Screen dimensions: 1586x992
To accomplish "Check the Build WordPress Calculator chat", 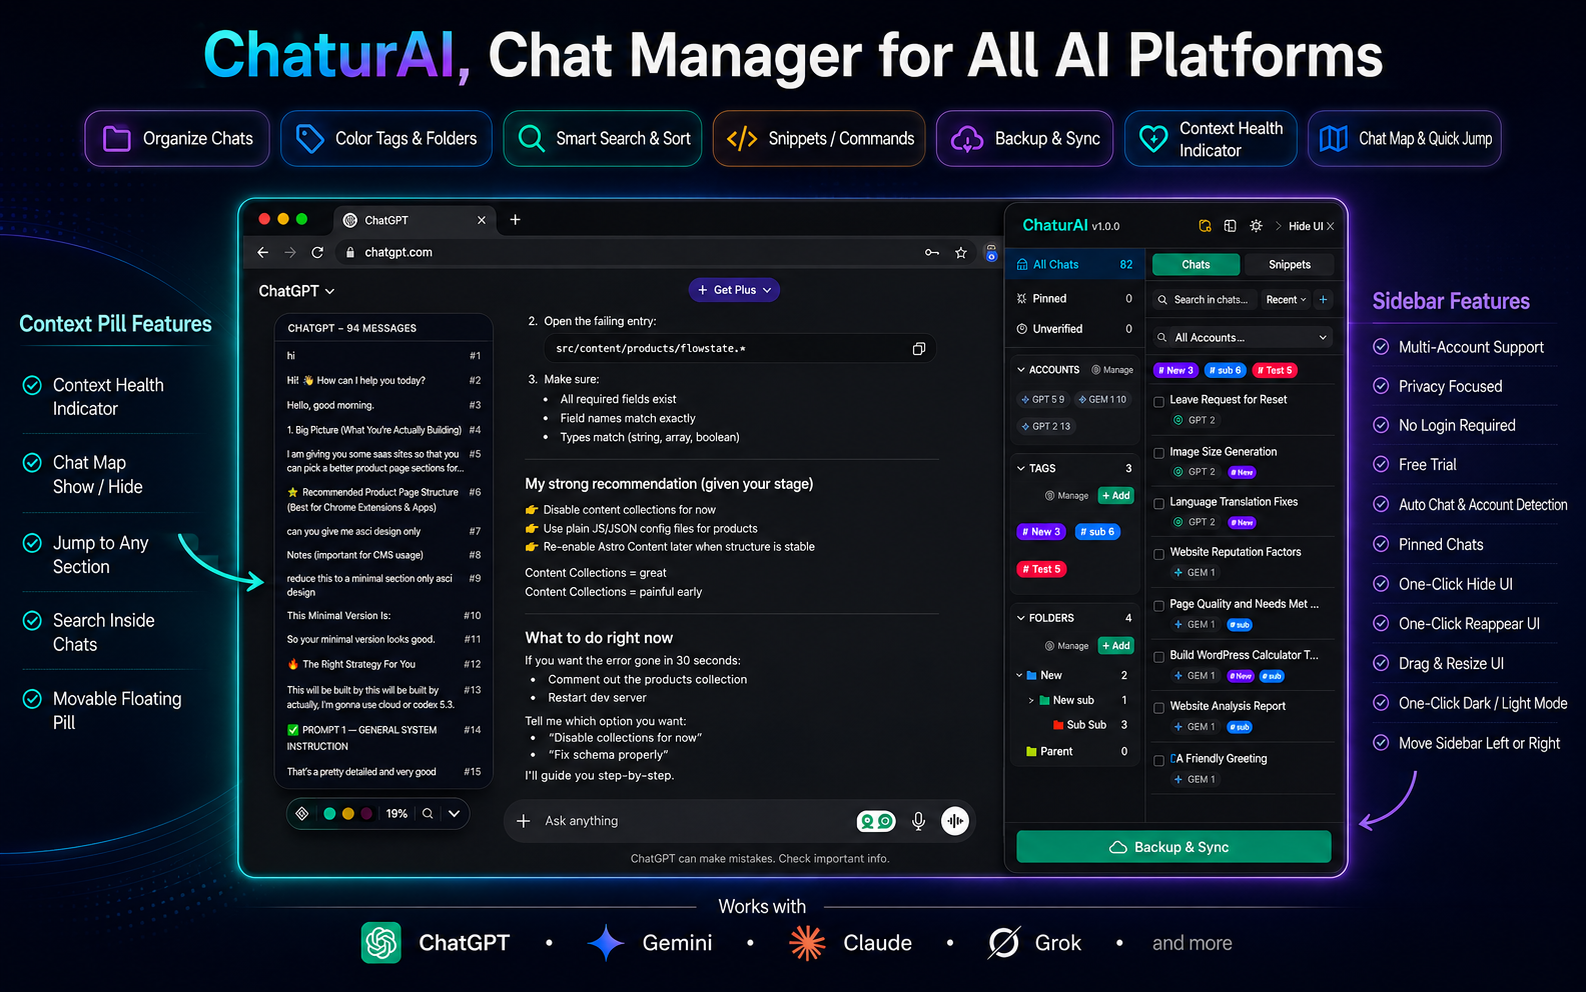I will click(x=1159, y=657).
